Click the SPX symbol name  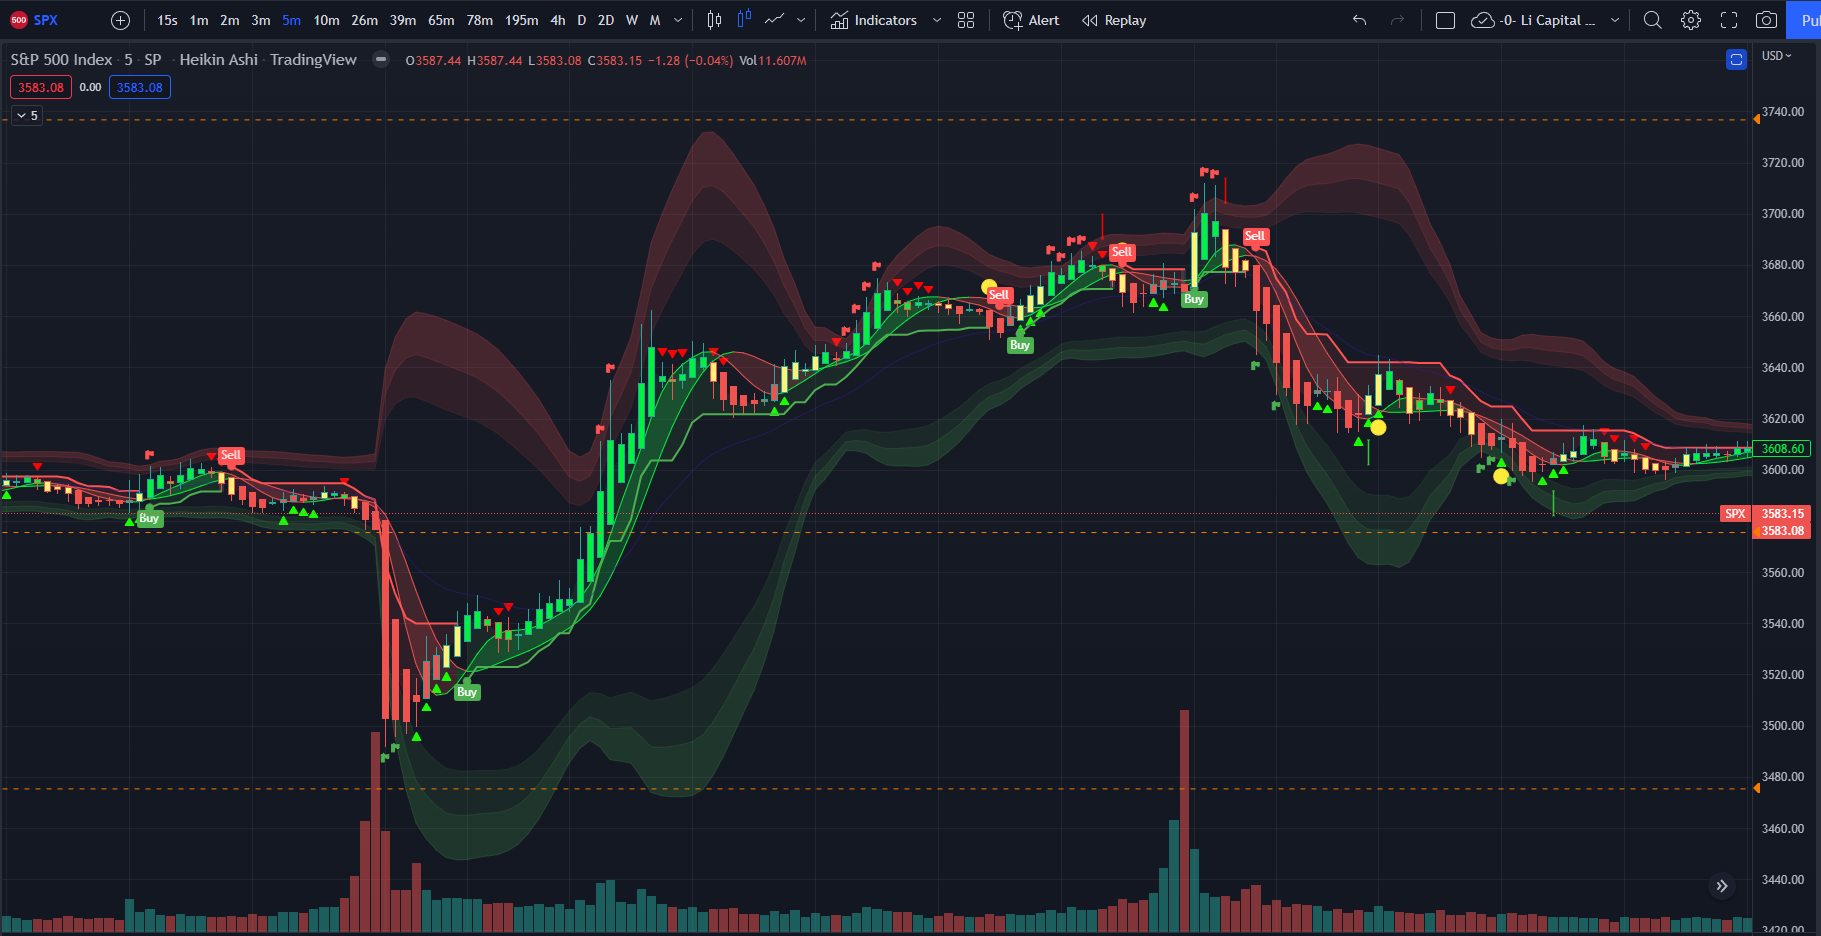(x=45, y=20)
